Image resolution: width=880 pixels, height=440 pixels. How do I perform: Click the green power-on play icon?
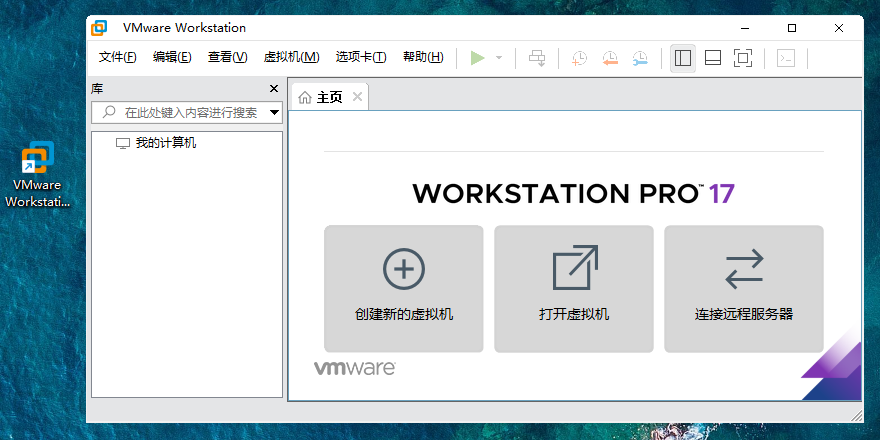478,58
